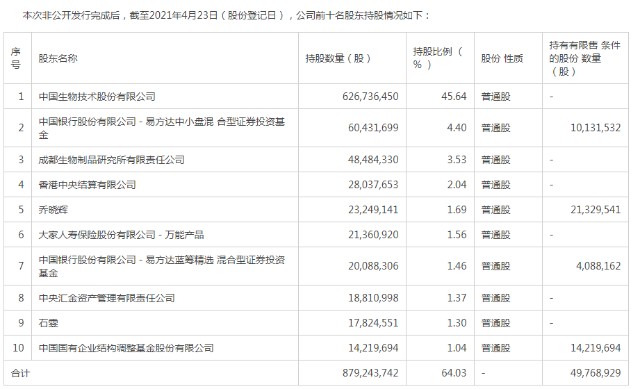Click the percentage value 1.56
Image resolution: width=640 pixels, height=389 pixels.
(457, 234)
